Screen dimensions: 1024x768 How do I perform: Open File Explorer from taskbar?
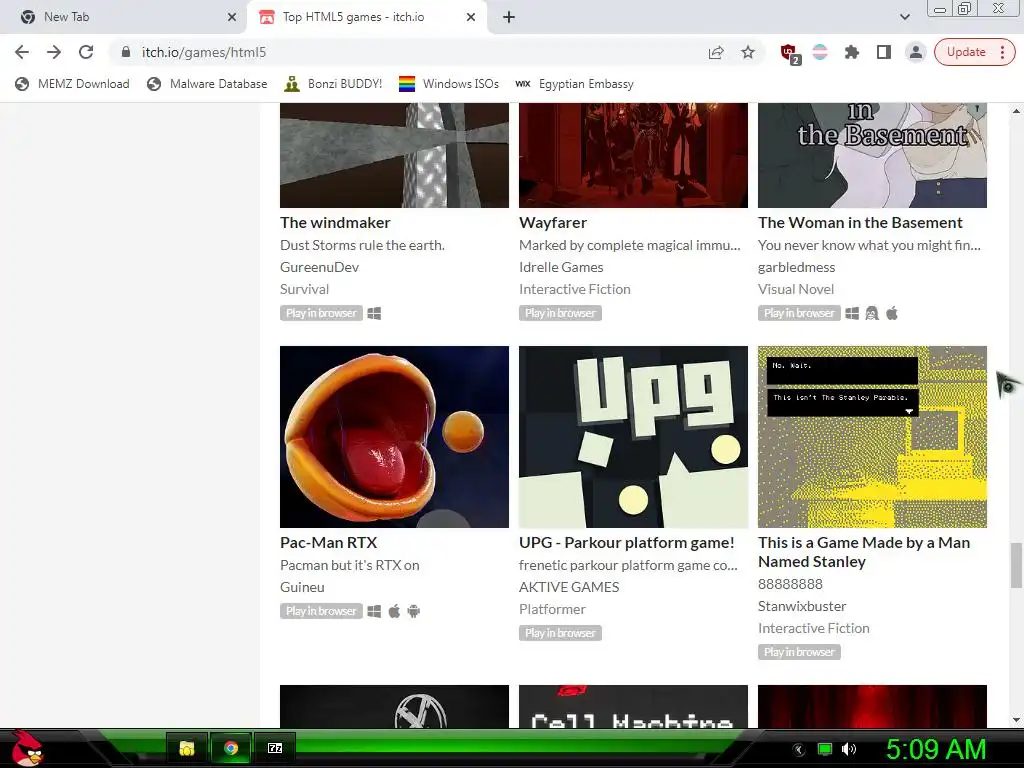(x=187, y=748)
